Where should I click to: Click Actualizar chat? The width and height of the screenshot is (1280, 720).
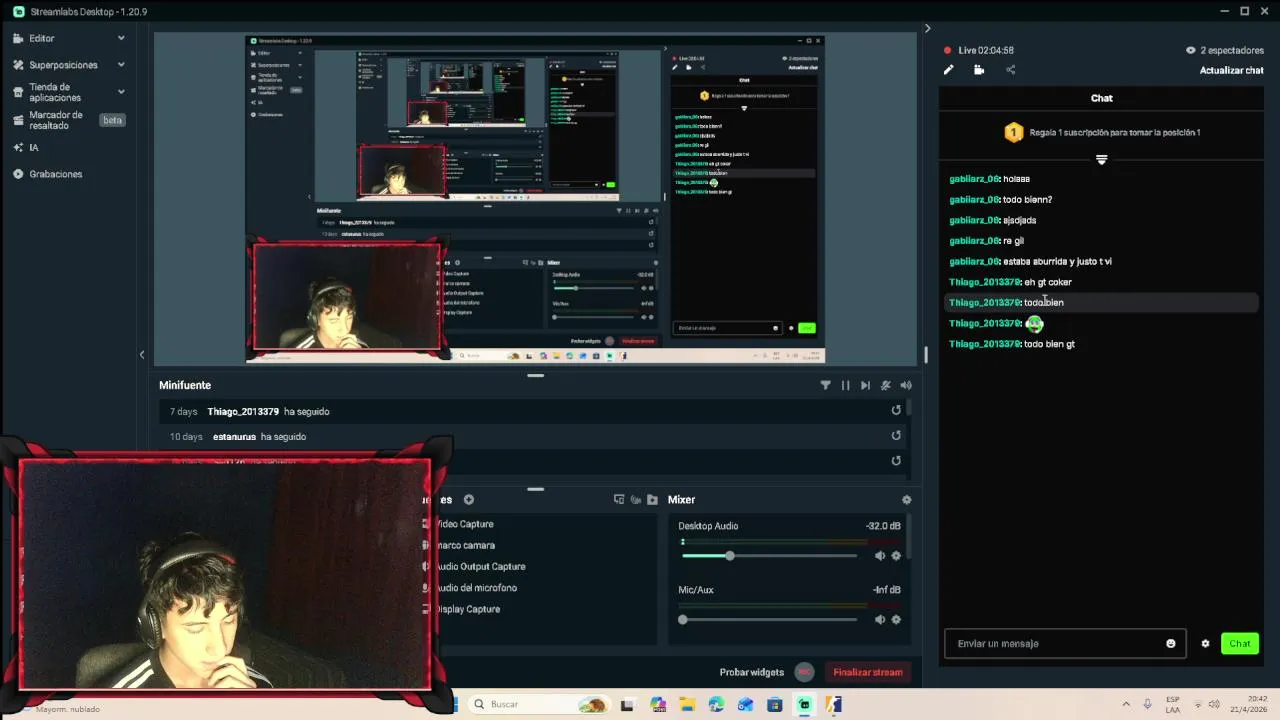pyautogui.click(x=1231, y=70)
